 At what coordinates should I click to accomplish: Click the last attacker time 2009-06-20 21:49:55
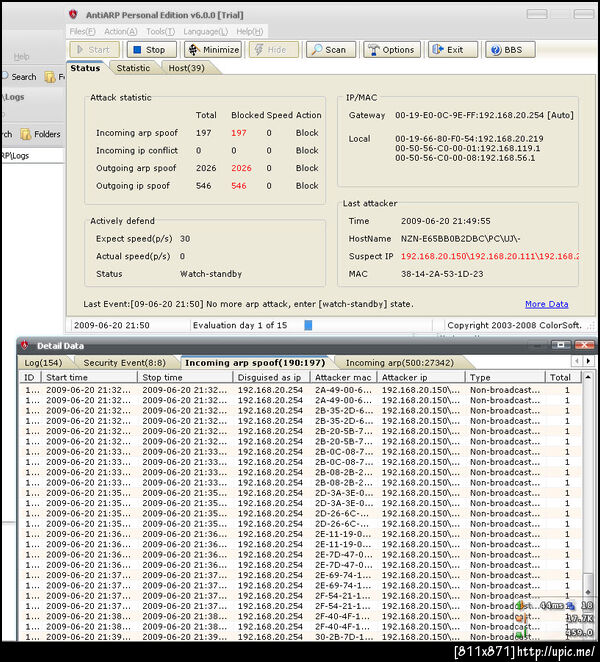(445, 221)
